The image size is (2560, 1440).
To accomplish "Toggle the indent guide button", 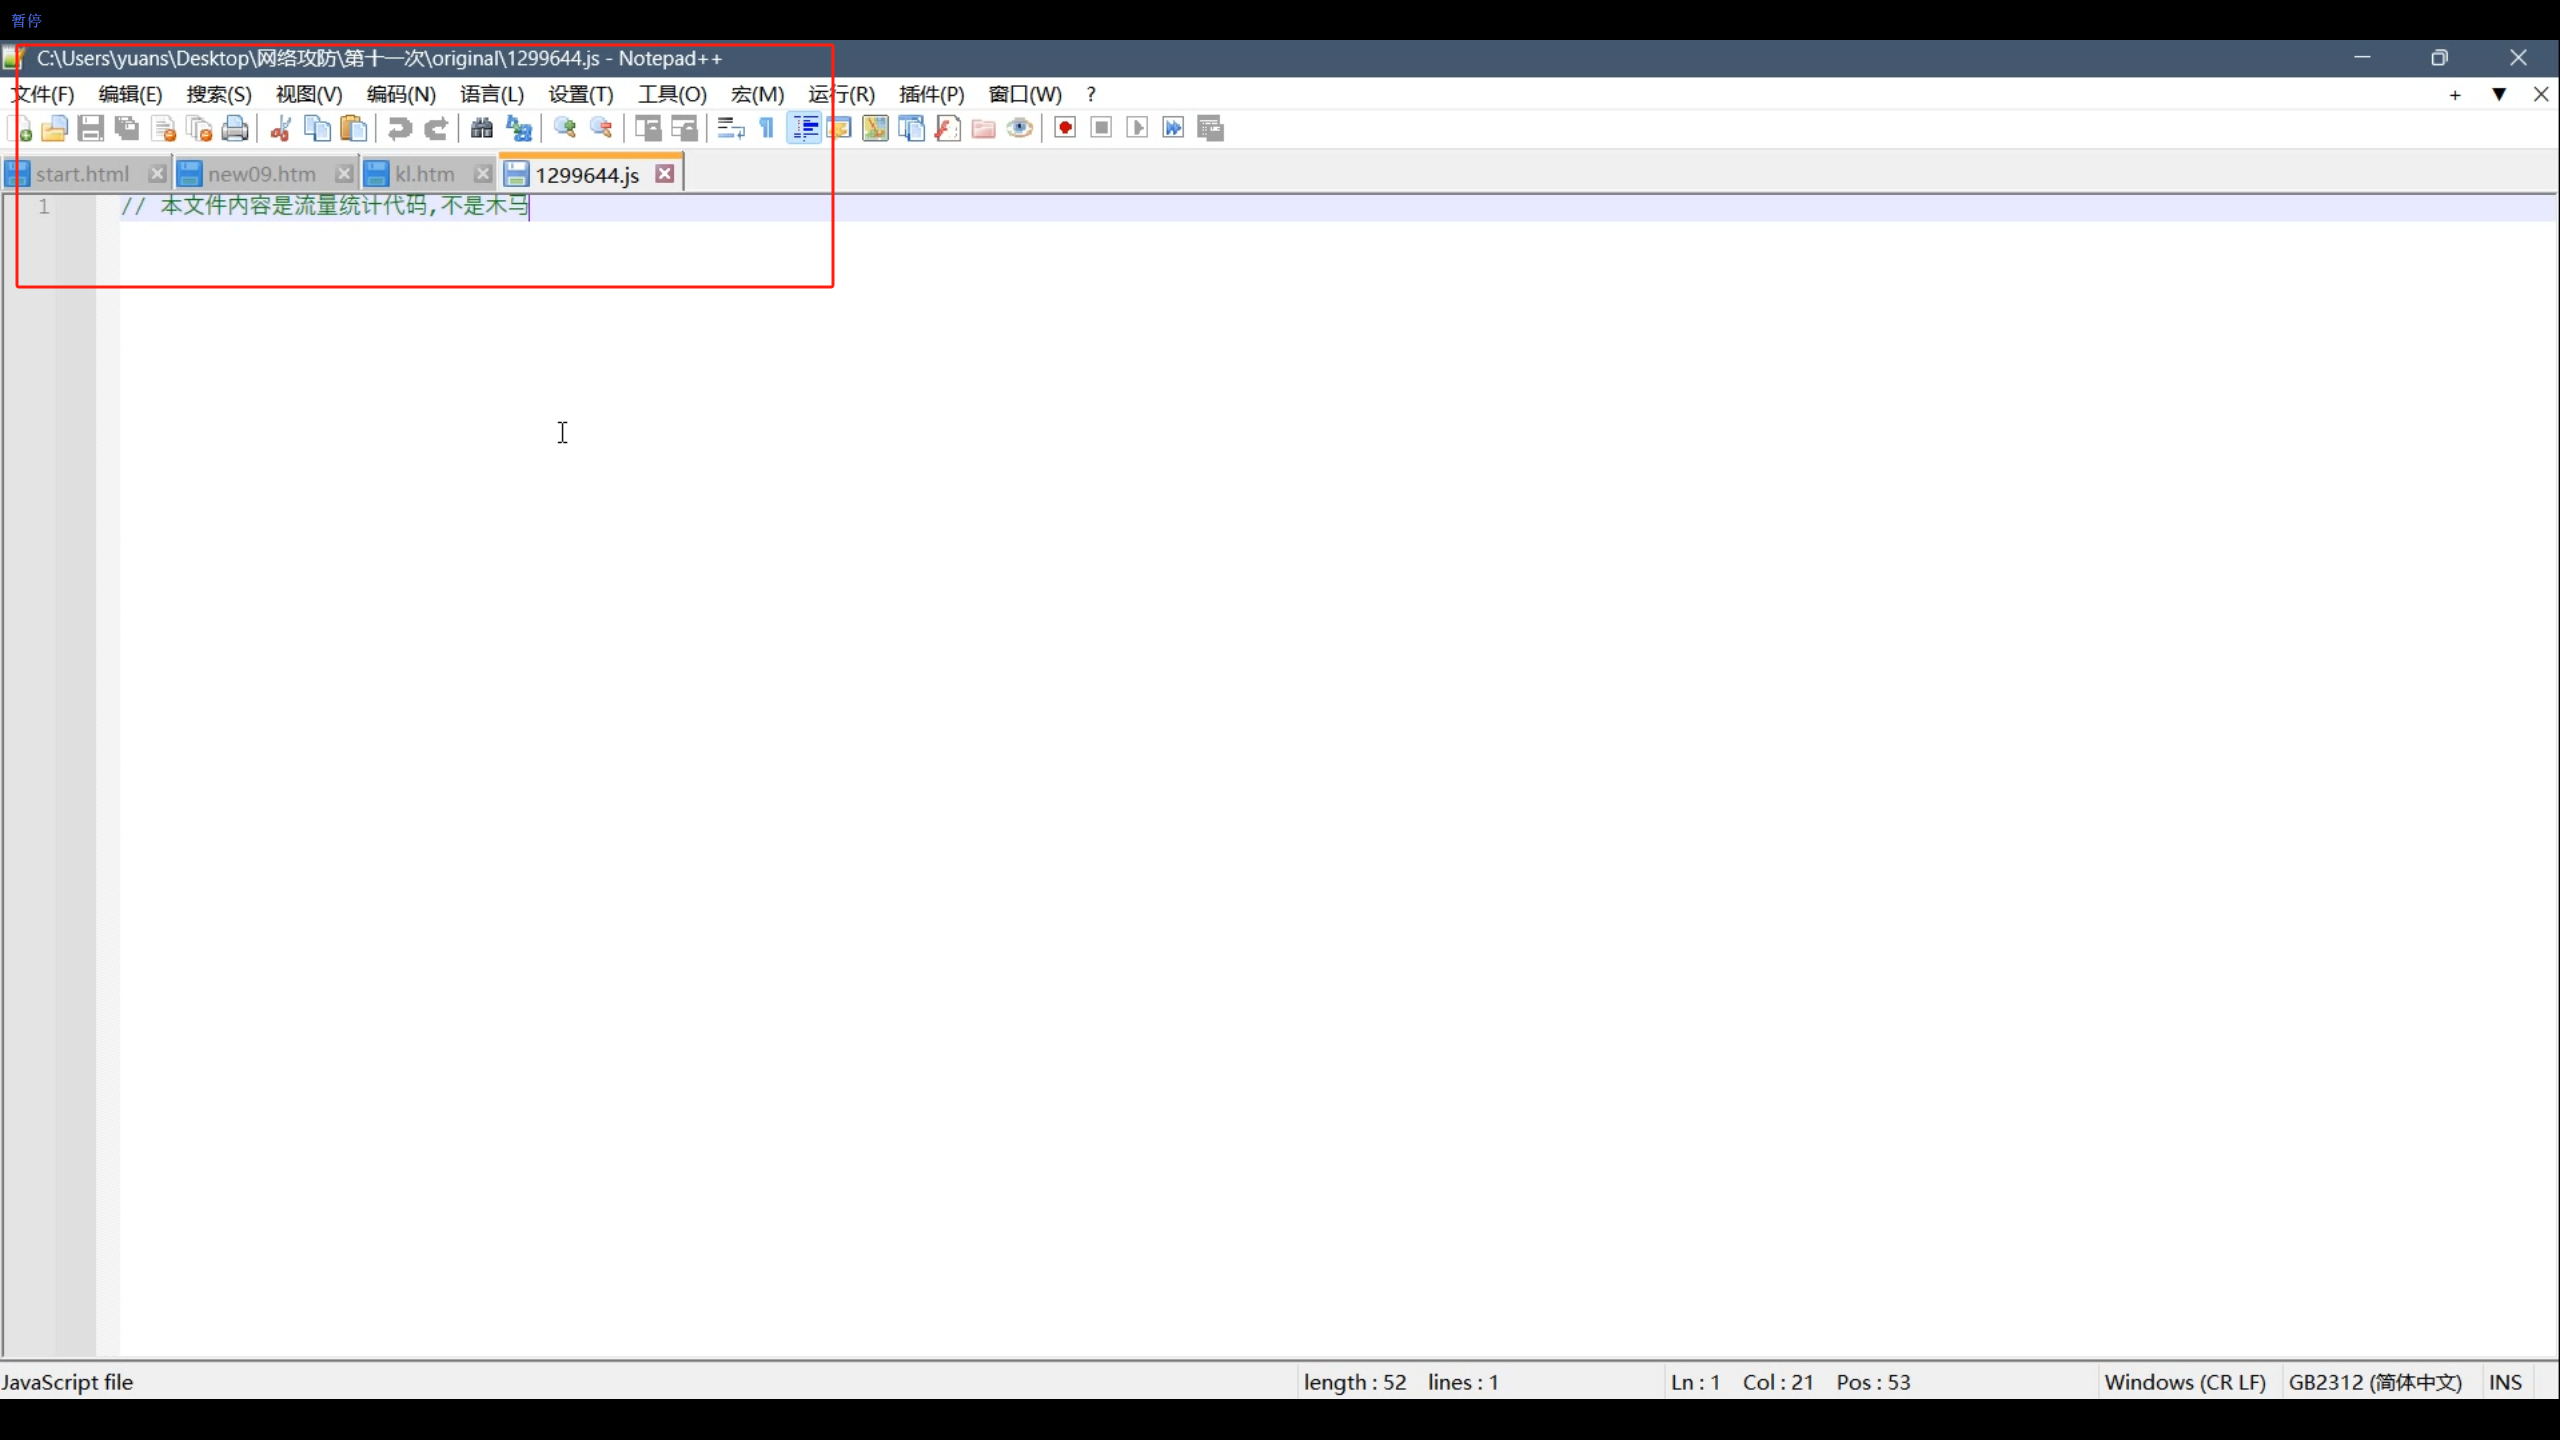I will 804,128.
